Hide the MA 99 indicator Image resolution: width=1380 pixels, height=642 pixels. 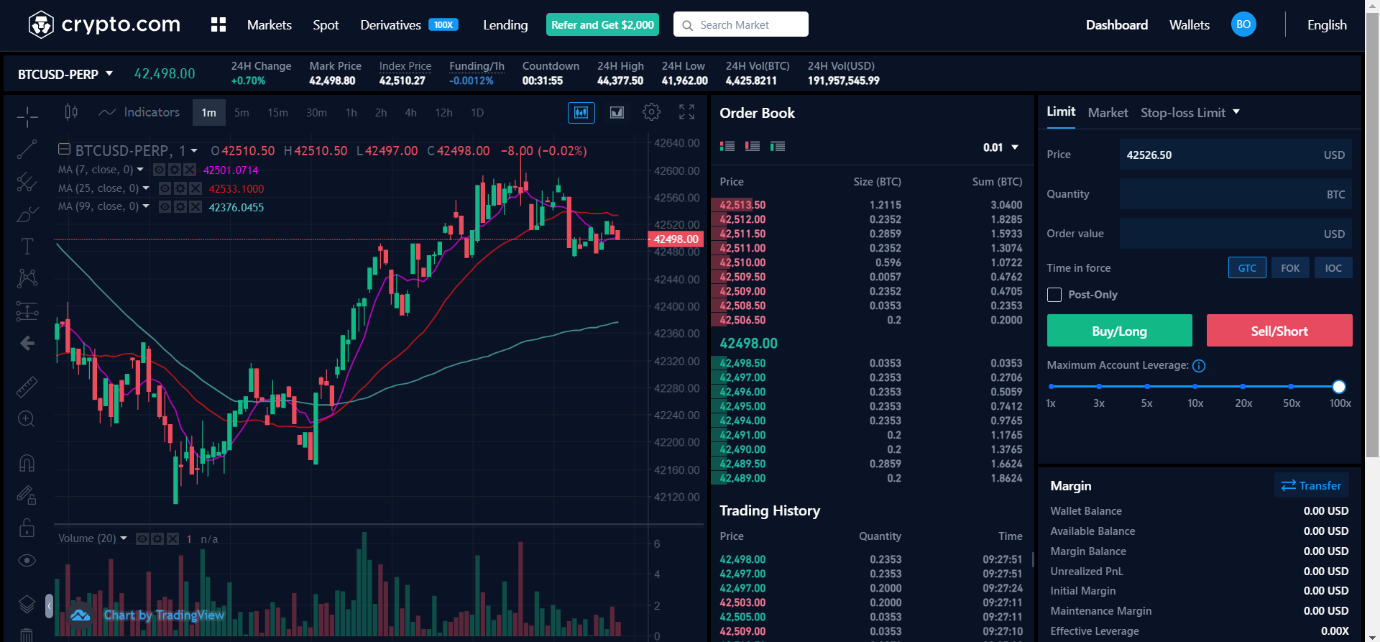click(x=164, y=207)
